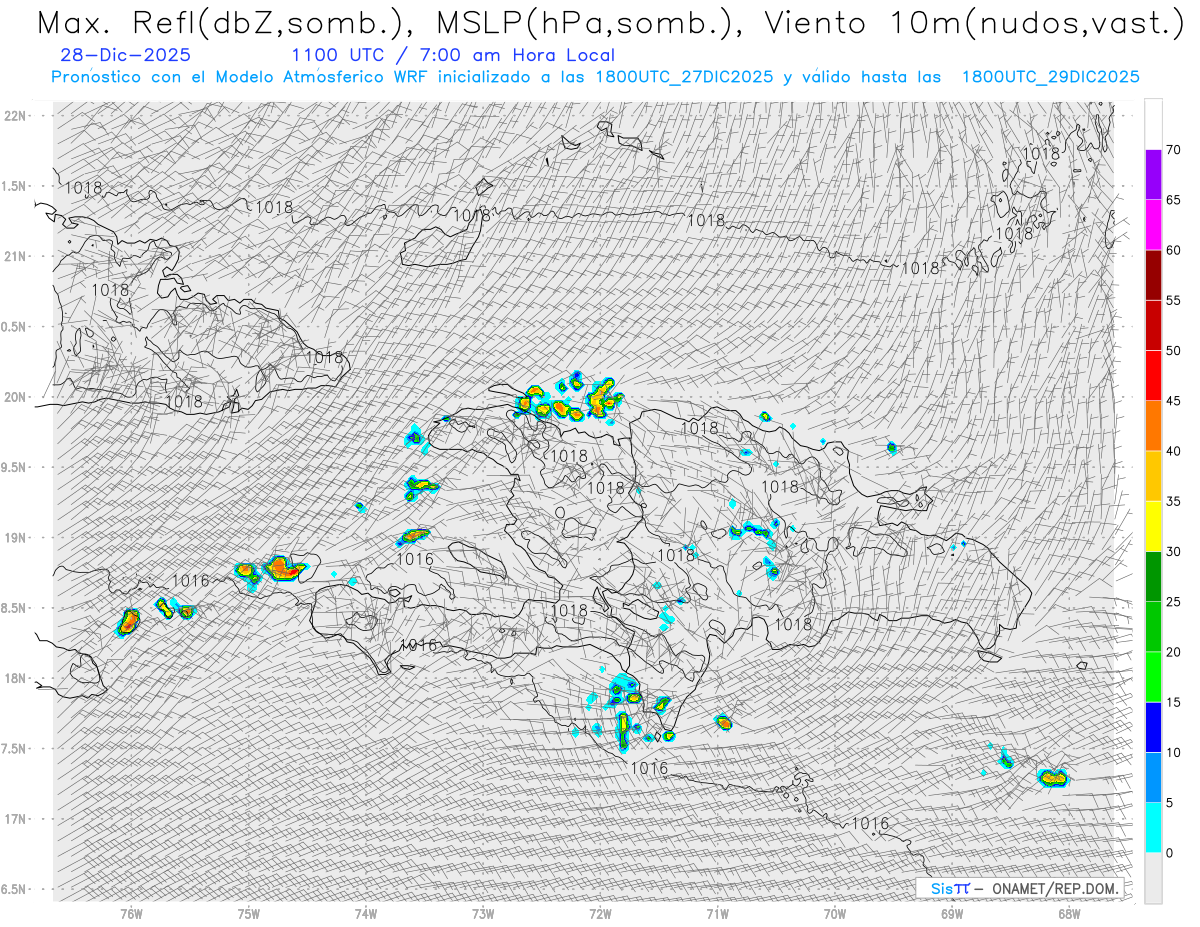This screenshot has height=927, width=1200.
Task: Click the magenta 60–65 dBZ colorbar segment
Action: coord(1153,225)
